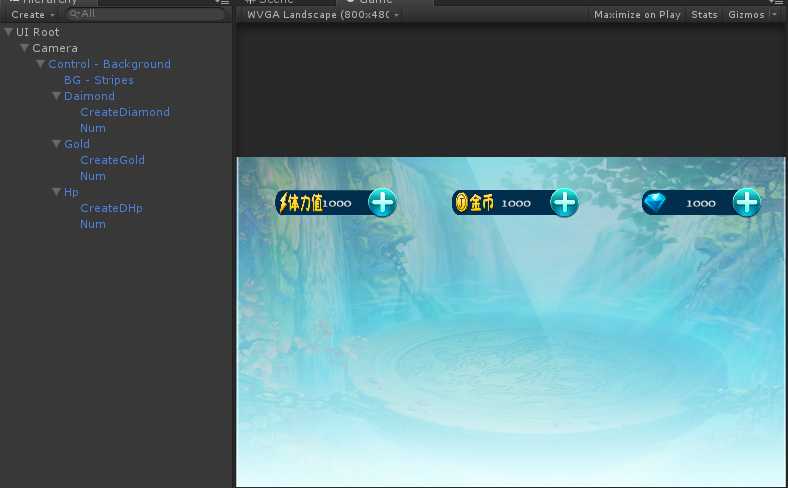Image resolution: width=788 pixels, height=488 pixels.
Task: Click the 1000 gold coin value
Action: tap(516, 204)
